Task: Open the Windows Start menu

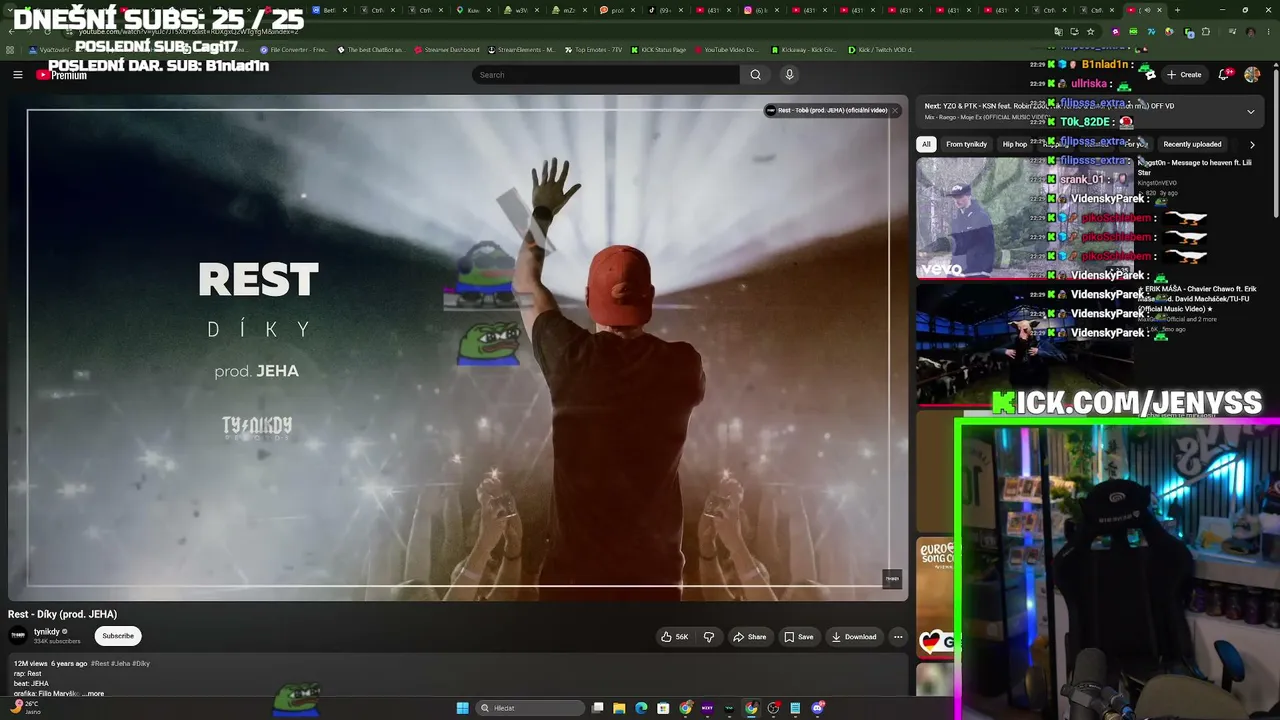Action: point(462,708)
